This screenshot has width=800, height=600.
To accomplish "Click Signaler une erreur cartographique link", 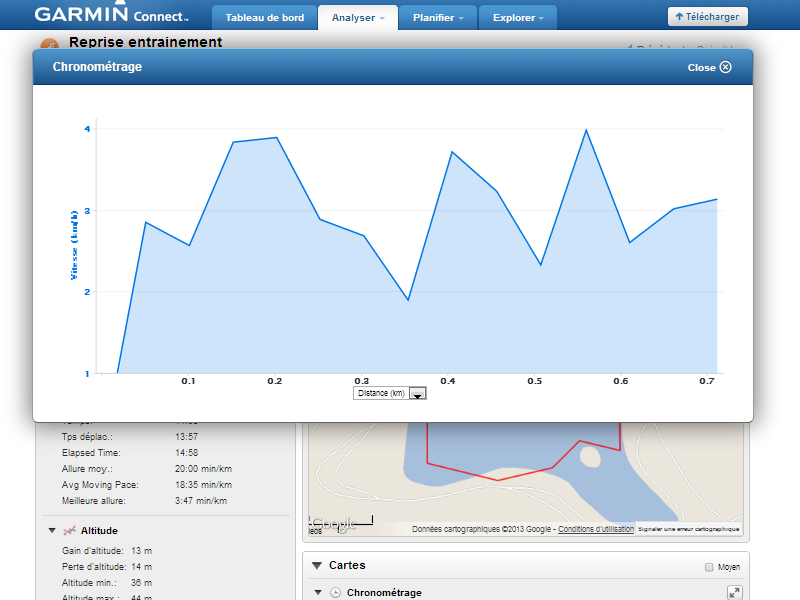I will tap(688, 529).
